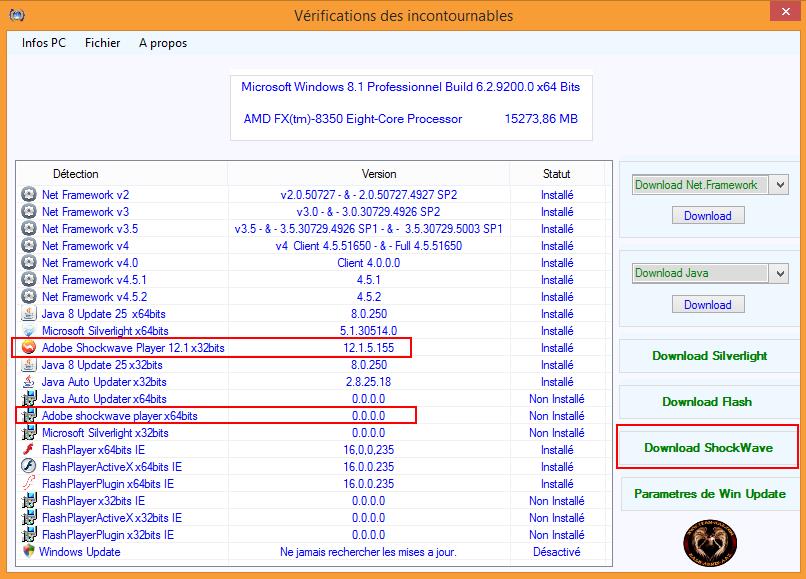Click v4 Client 4.5.51650 version cell

(x=369, y=246)
